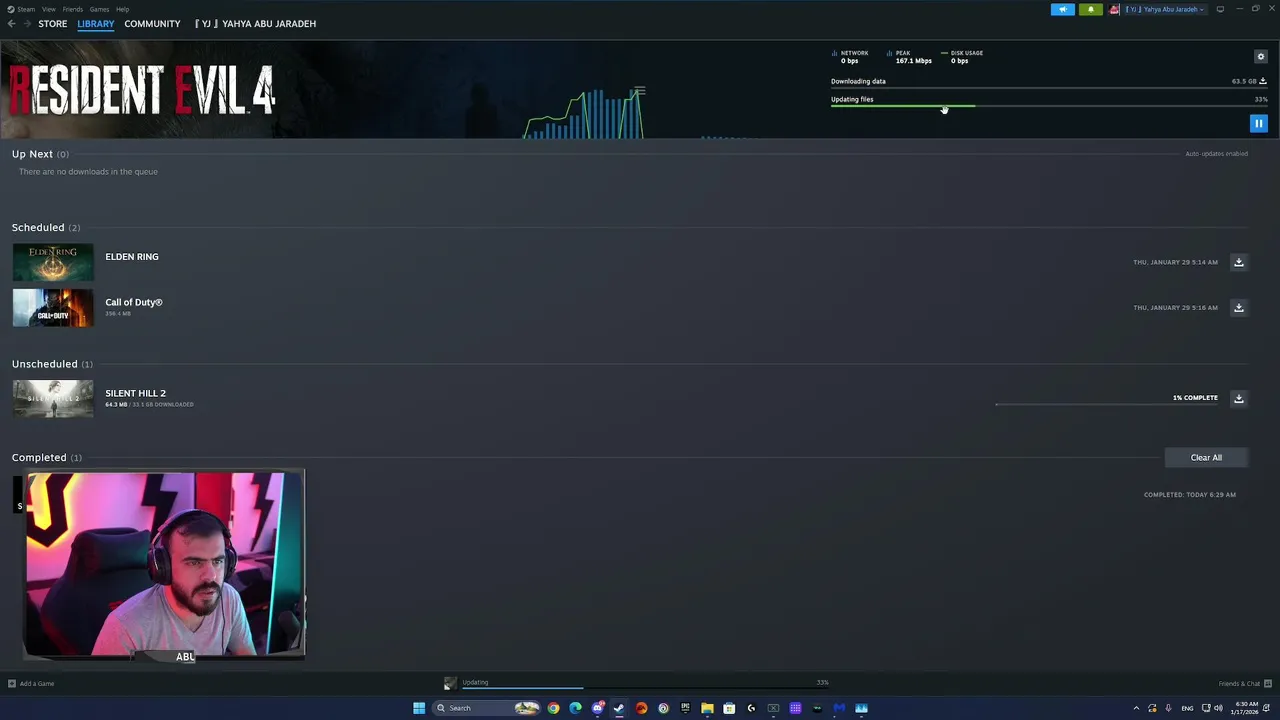
Task: Click the user avatar in title bar
Action: pyautogui.click(x=1114, y=9)
